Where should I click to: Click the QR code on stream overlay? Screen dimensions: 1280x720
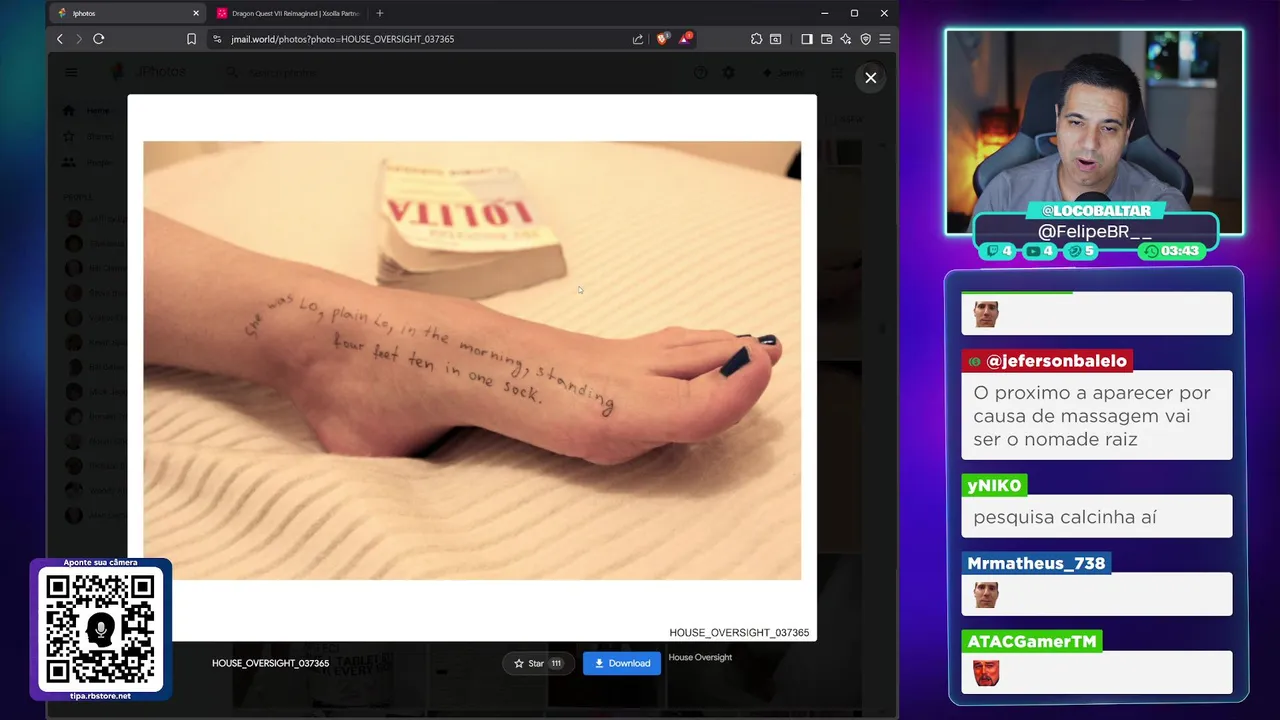pyautogui.click(x=100, y=630)
